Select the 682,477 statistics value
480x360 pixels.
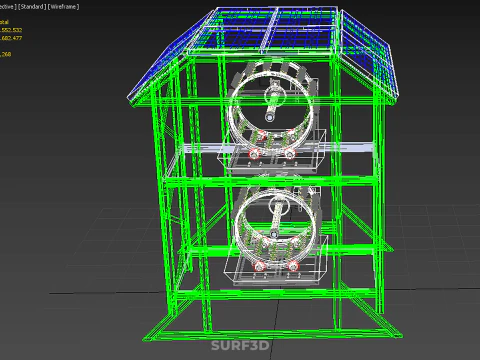pos(11,38)
